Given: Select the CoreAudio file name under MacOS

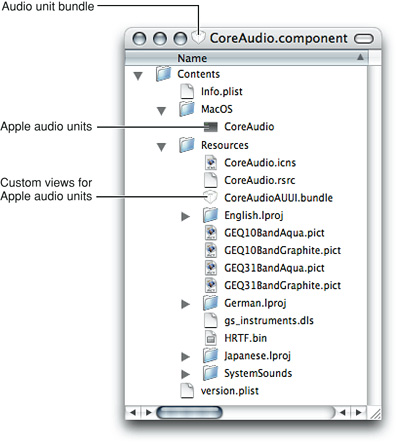Looking at the screenshot, I should click(x=249, y=127).
